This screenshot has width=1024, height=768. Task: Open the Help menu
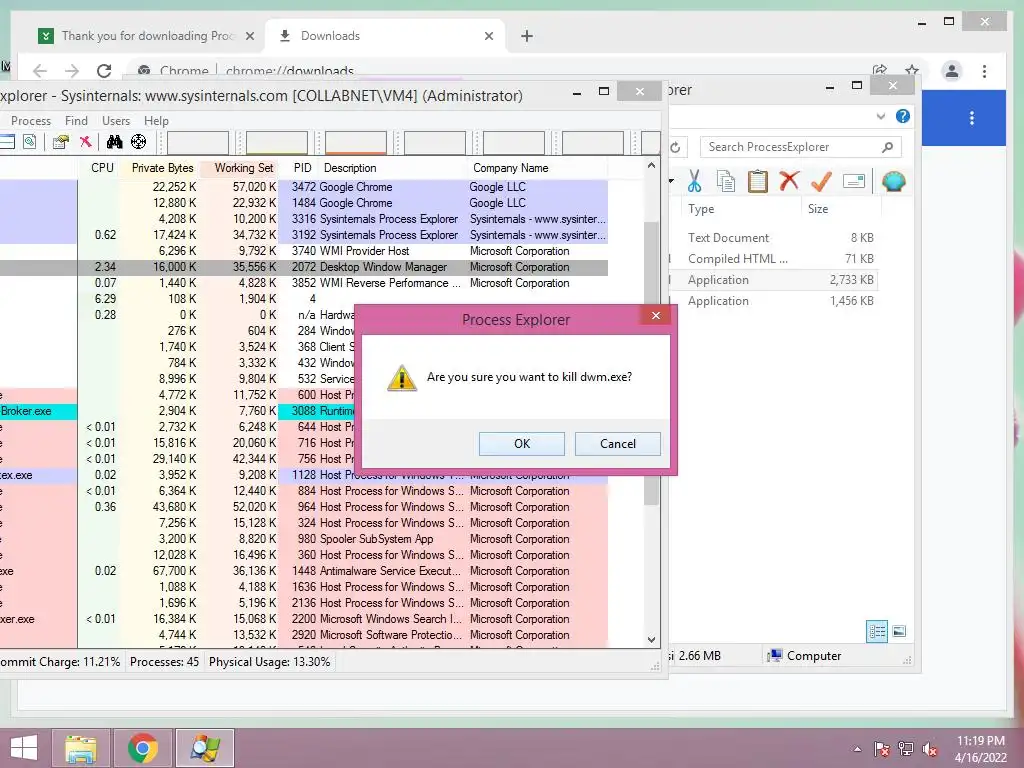tap(156, 121)
